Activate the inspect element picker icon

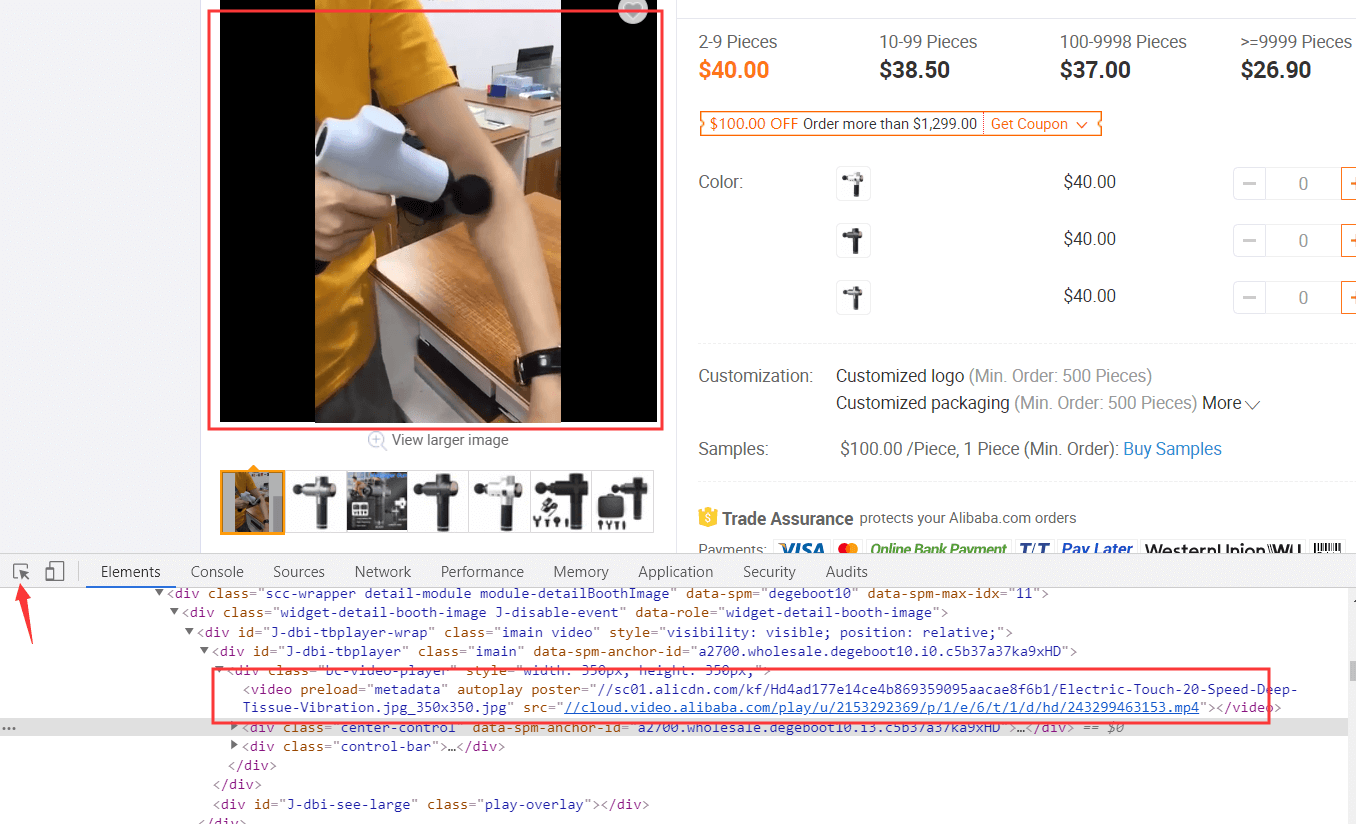[21, 572]
